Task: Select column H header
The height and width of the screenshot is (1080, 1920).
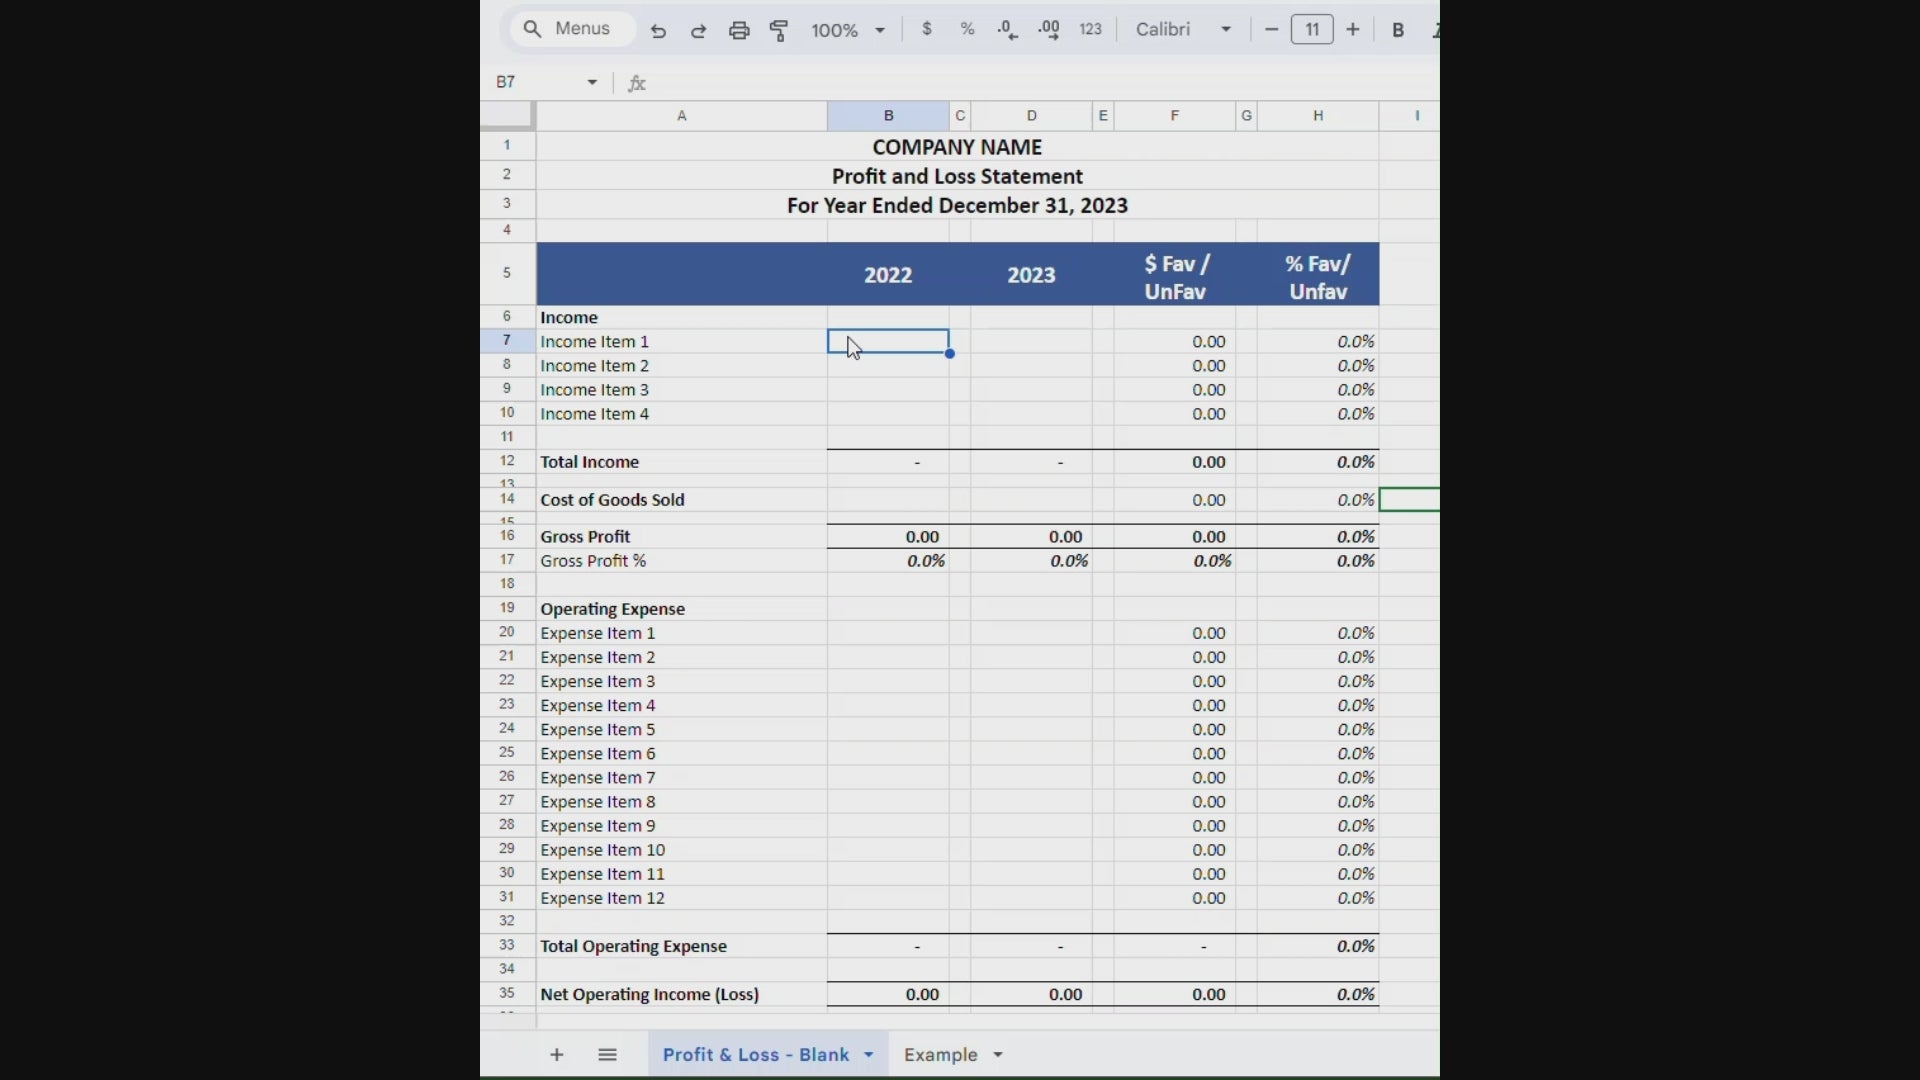Action: (1318, 116)
